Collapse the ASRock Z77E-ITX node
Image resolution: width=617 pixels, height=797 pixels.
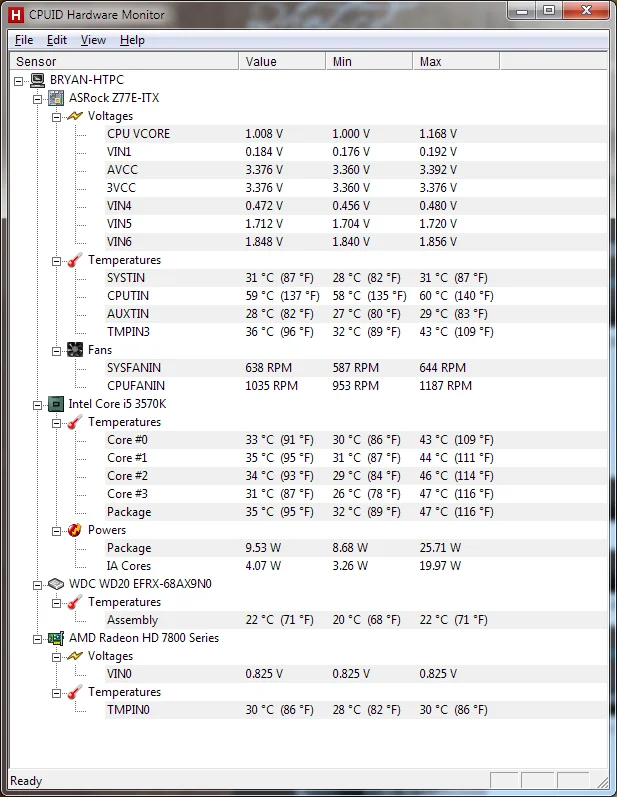pos(38,99)
